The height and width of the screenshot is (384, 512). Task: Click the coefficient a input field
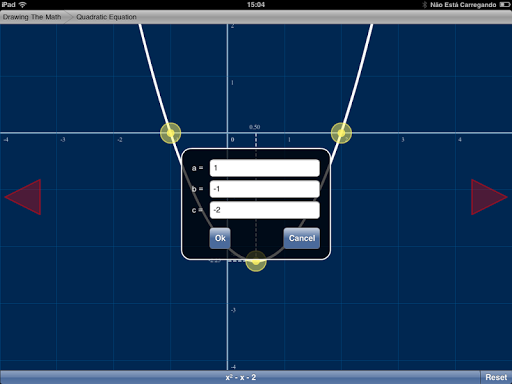click(x=265, y=168)
